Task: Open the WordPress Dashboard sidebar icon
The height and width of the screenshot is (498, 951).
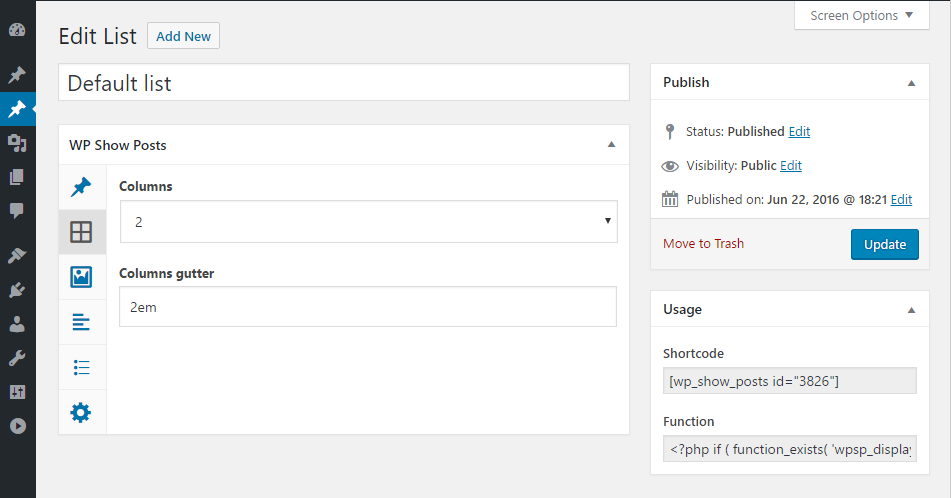Action: [x=17, y=30]
